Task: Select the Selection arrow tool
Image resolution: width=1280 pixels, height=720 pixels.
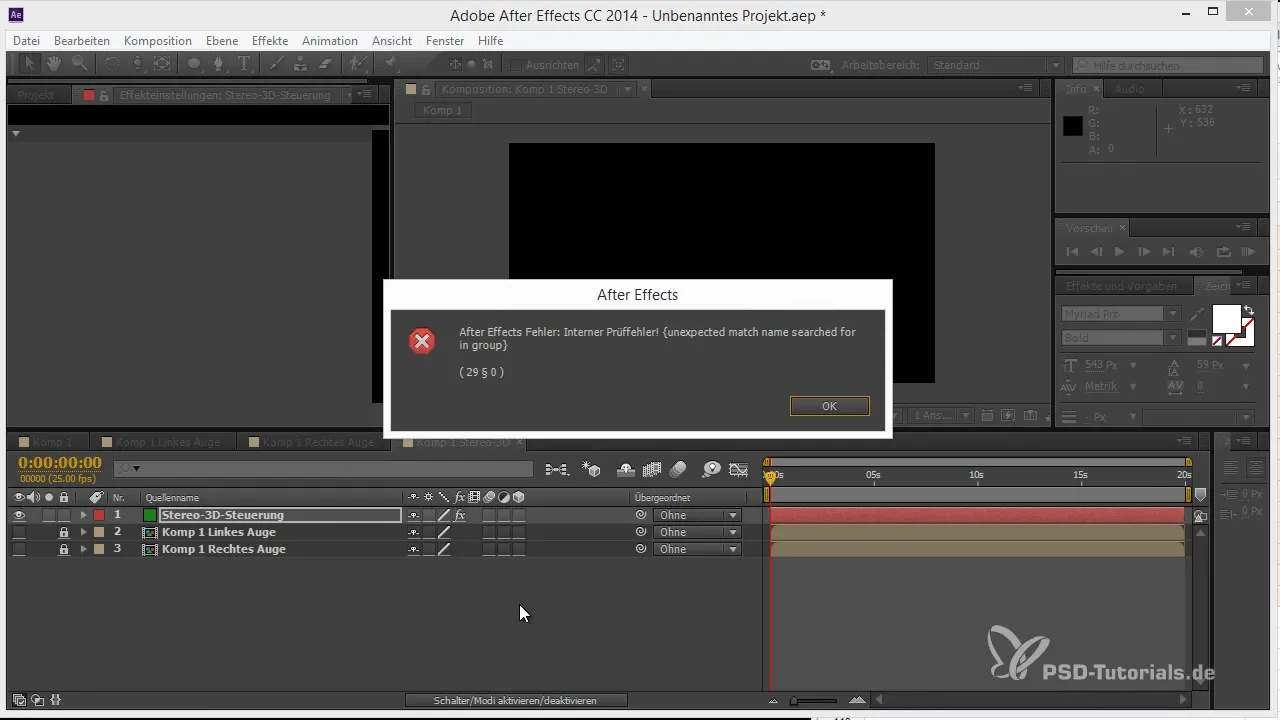Action: click(x=30, y=64)
